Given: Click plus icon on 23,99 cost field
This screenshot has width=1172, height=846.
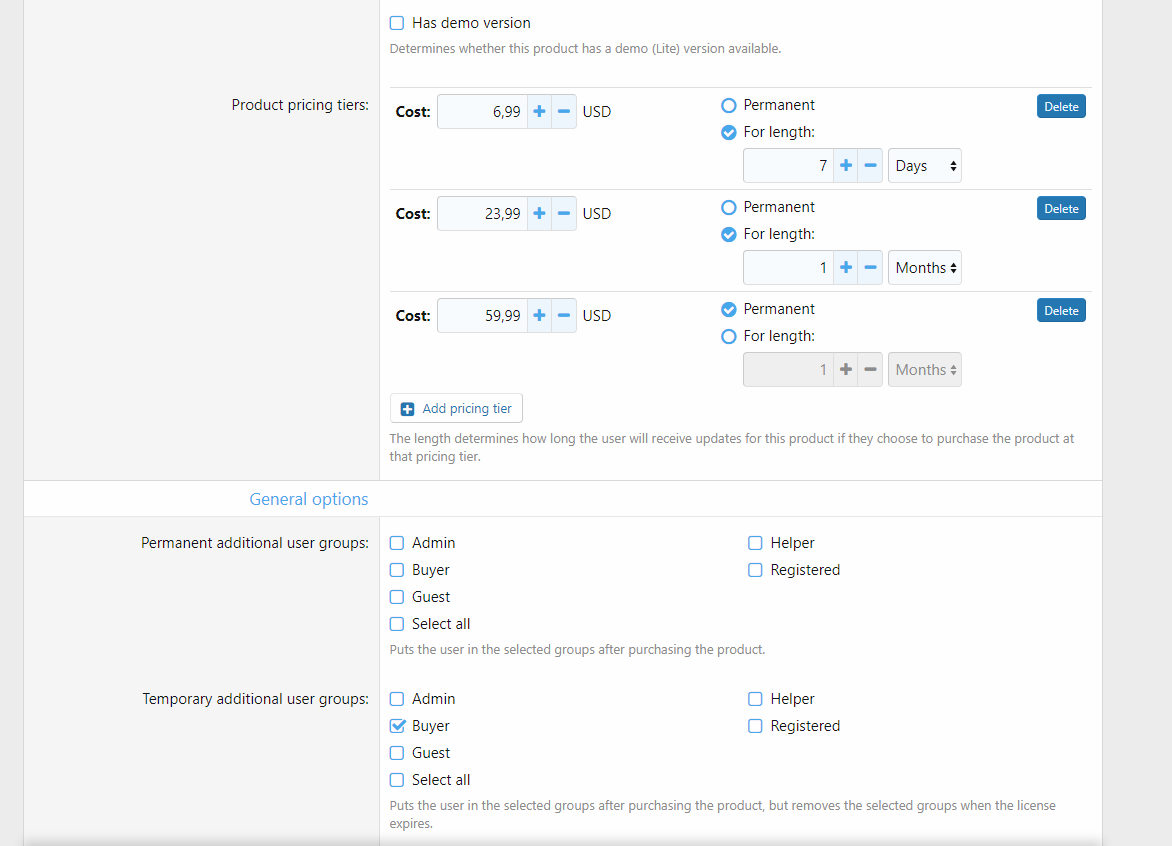Looking at the screenshot, I should pyautogui.click(x=539, y=214).
